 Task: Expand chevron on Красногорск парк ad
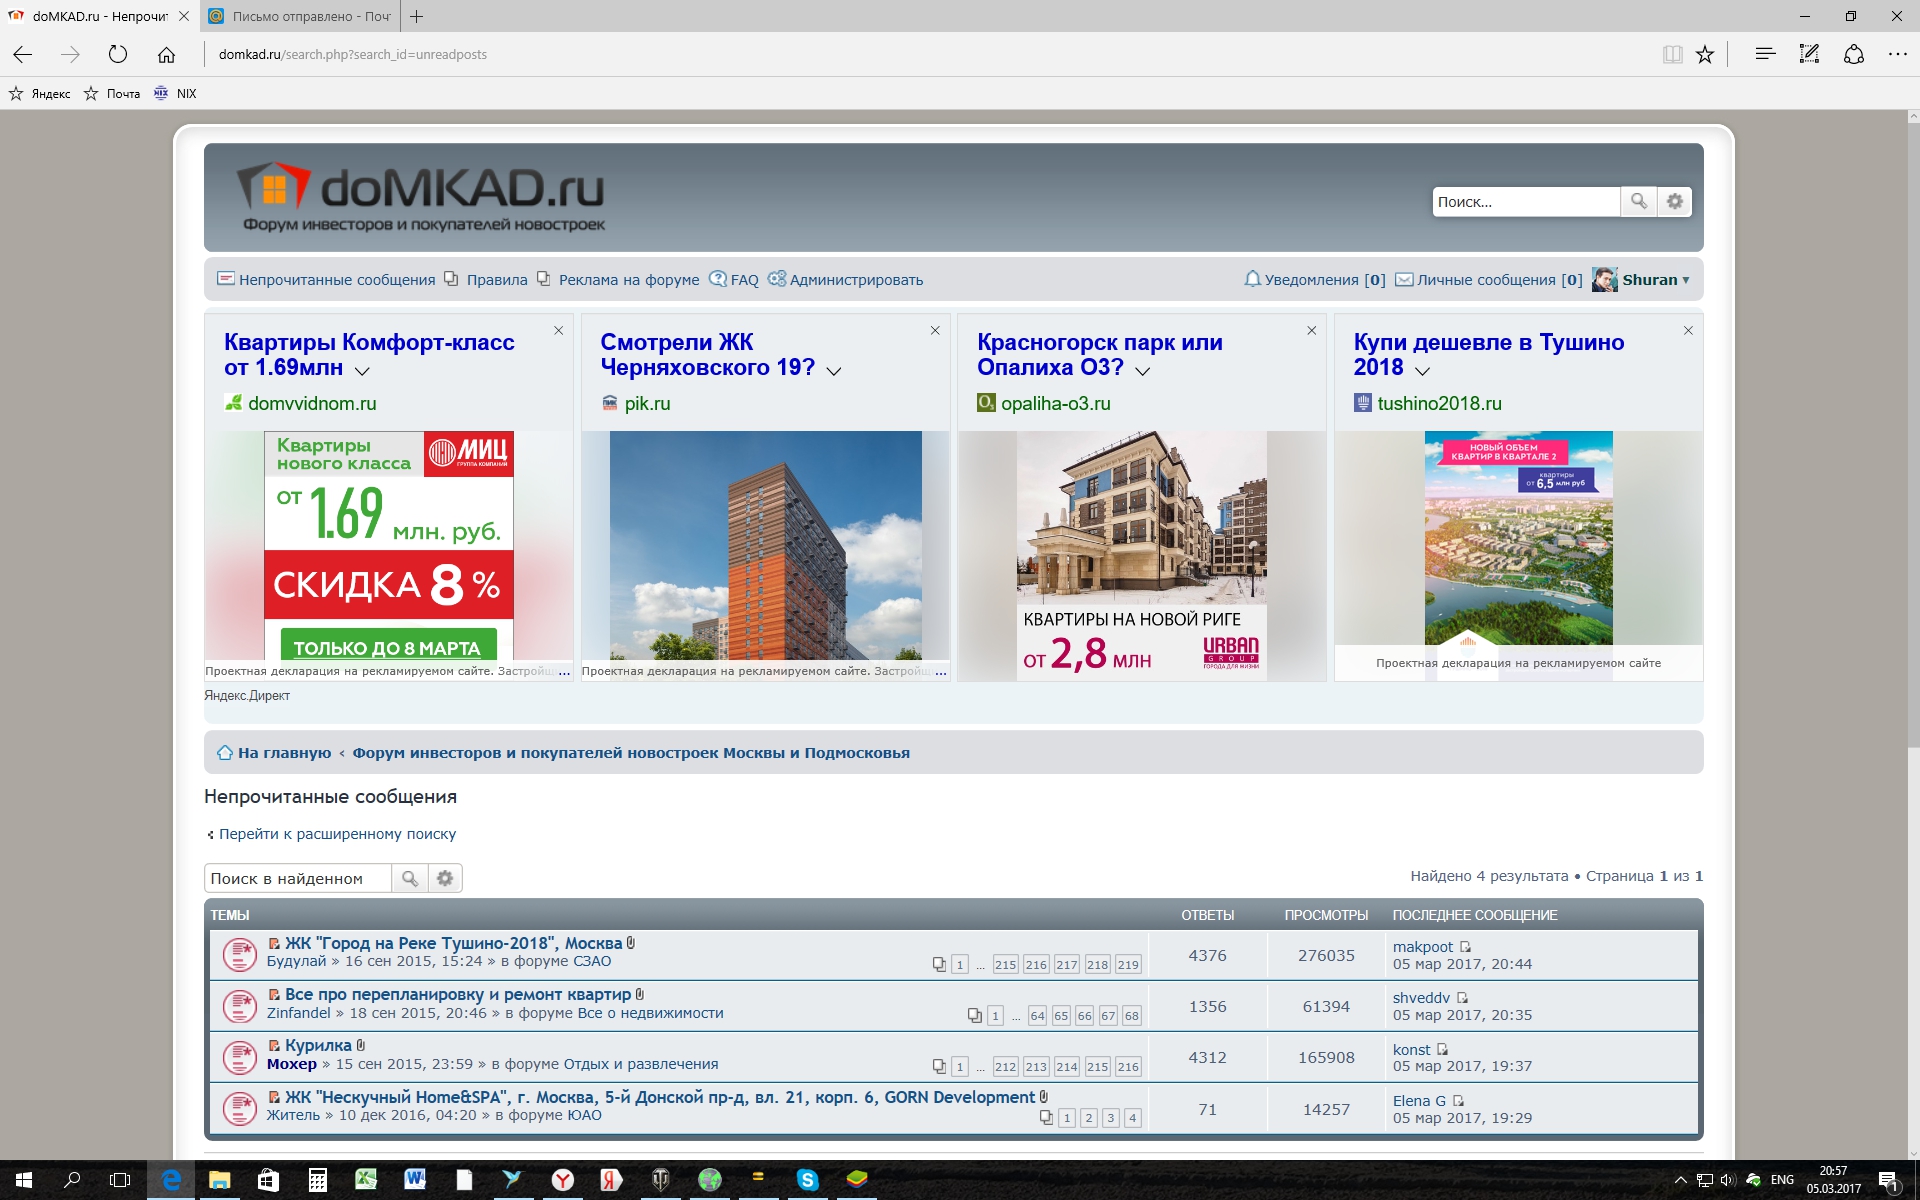coord(1142,371)
